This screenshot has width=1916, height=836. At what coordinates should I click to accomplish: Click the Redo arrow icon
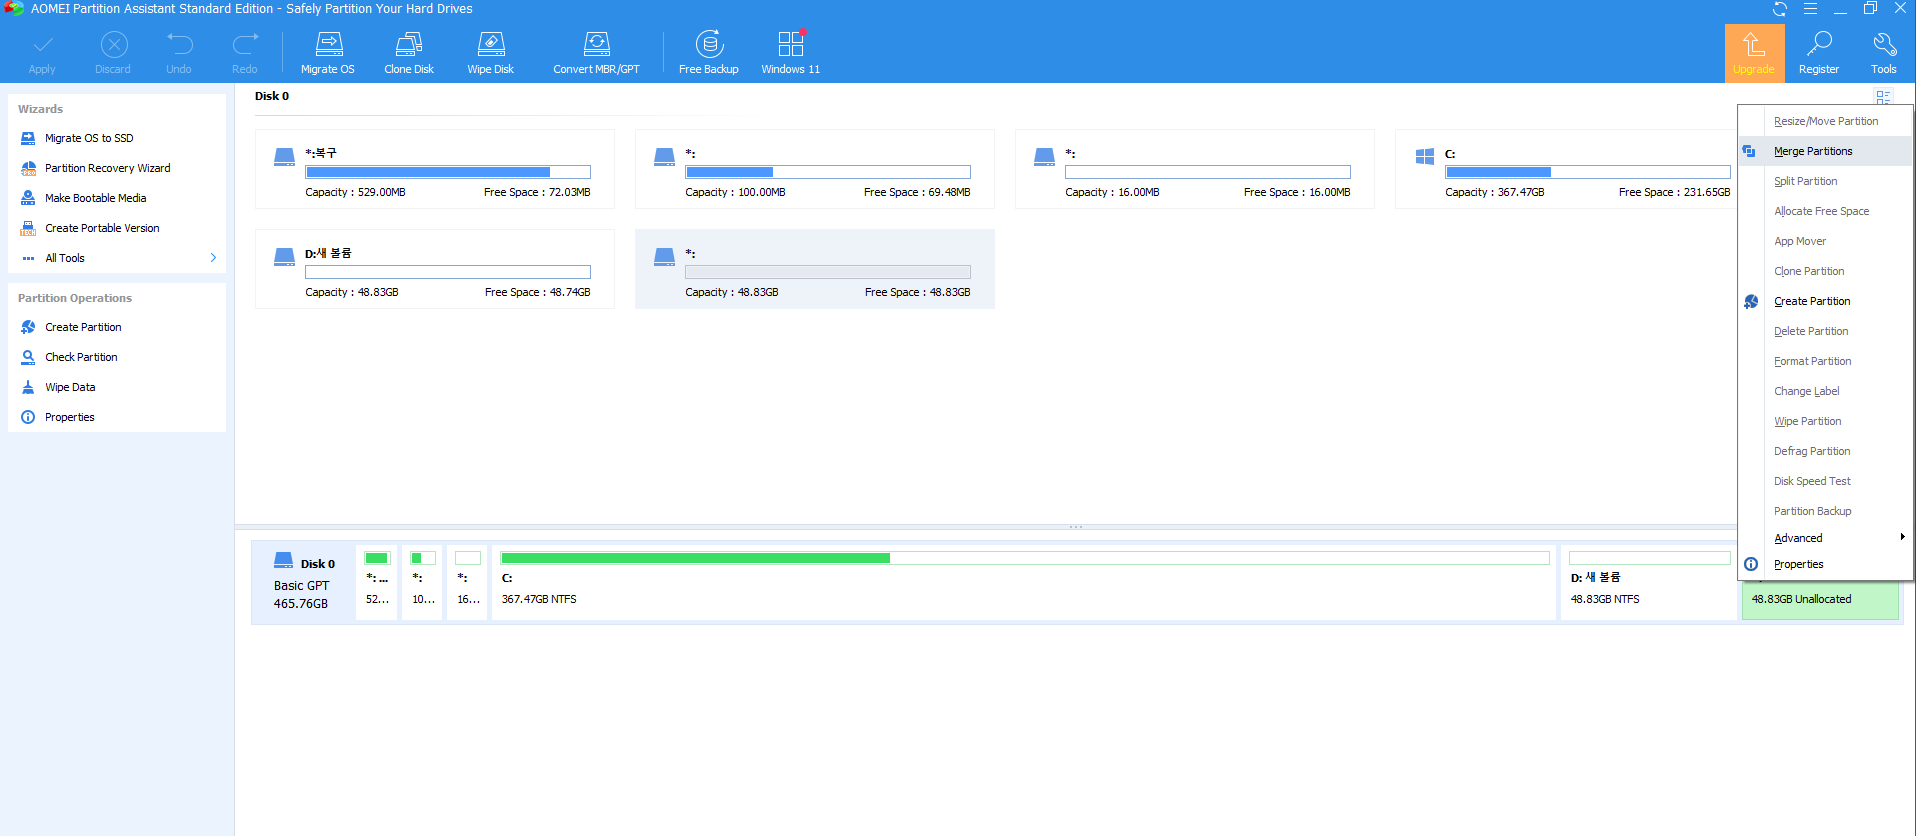[245, 44]
